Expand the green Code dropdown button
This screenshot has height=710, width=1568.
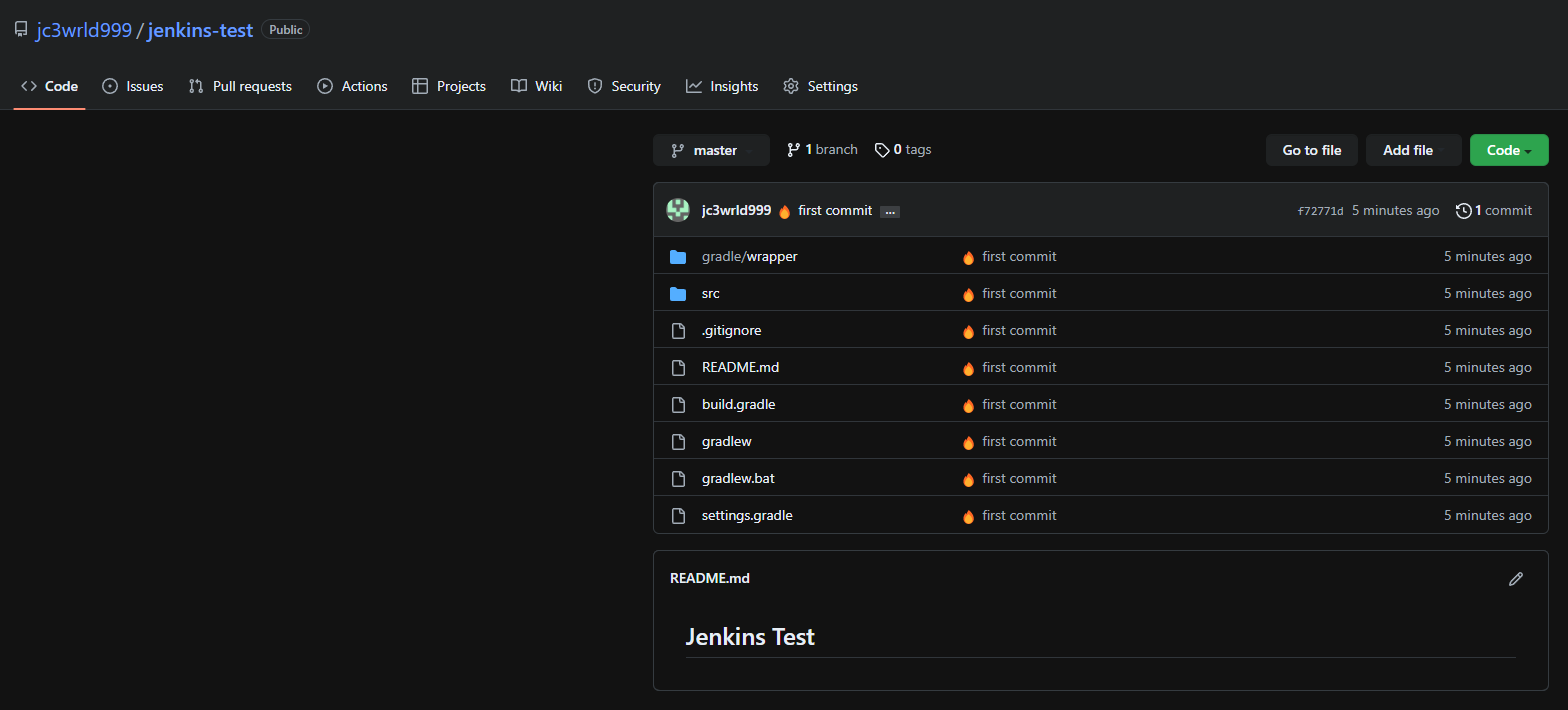(x=1509, y=150)
